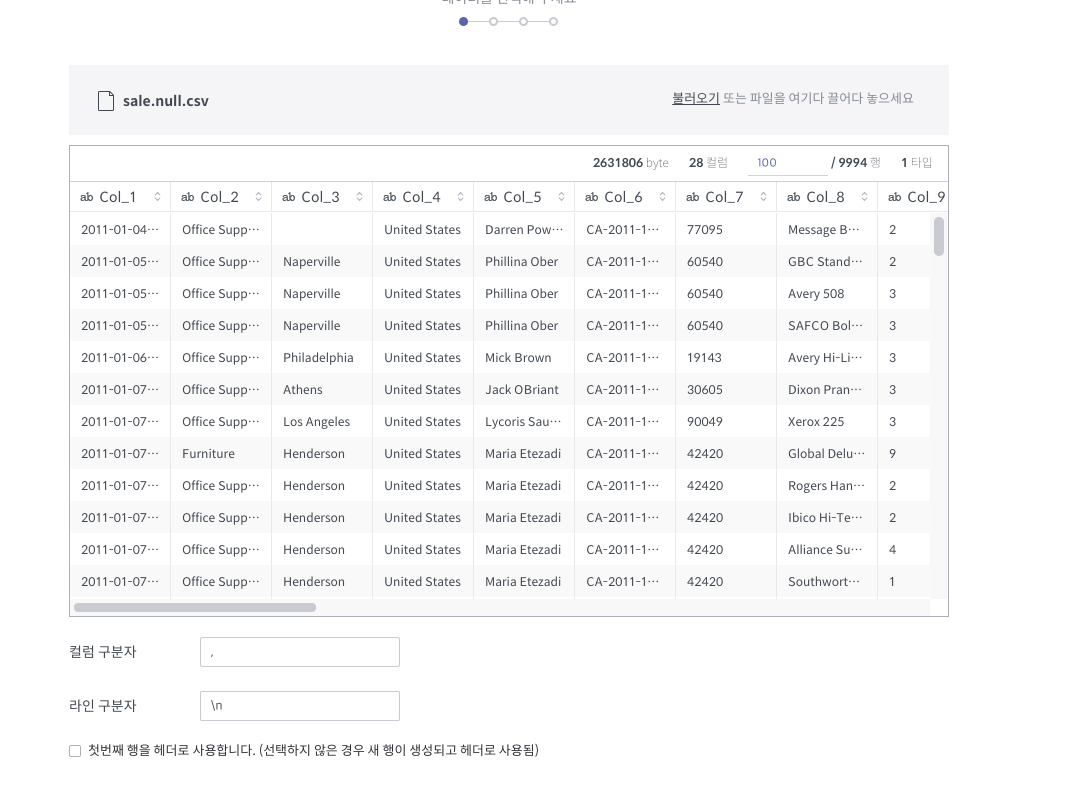The image size is (1077, 793).
Task: Select the first step indicator dot
Action: pyautogui.click(x=464, y=21)
